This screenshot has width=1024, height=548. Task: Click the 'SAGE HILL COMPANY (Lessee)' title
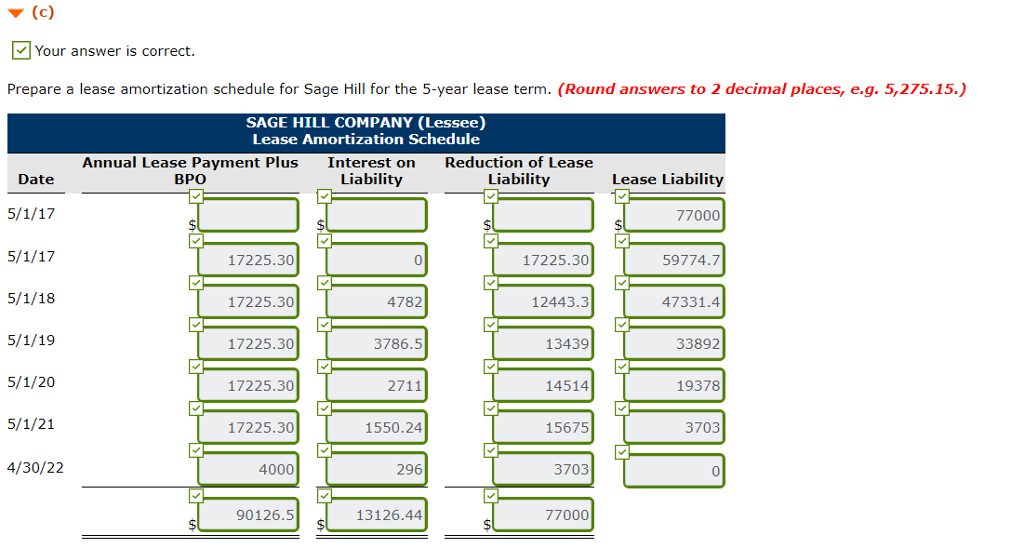(x=366, y=122)
